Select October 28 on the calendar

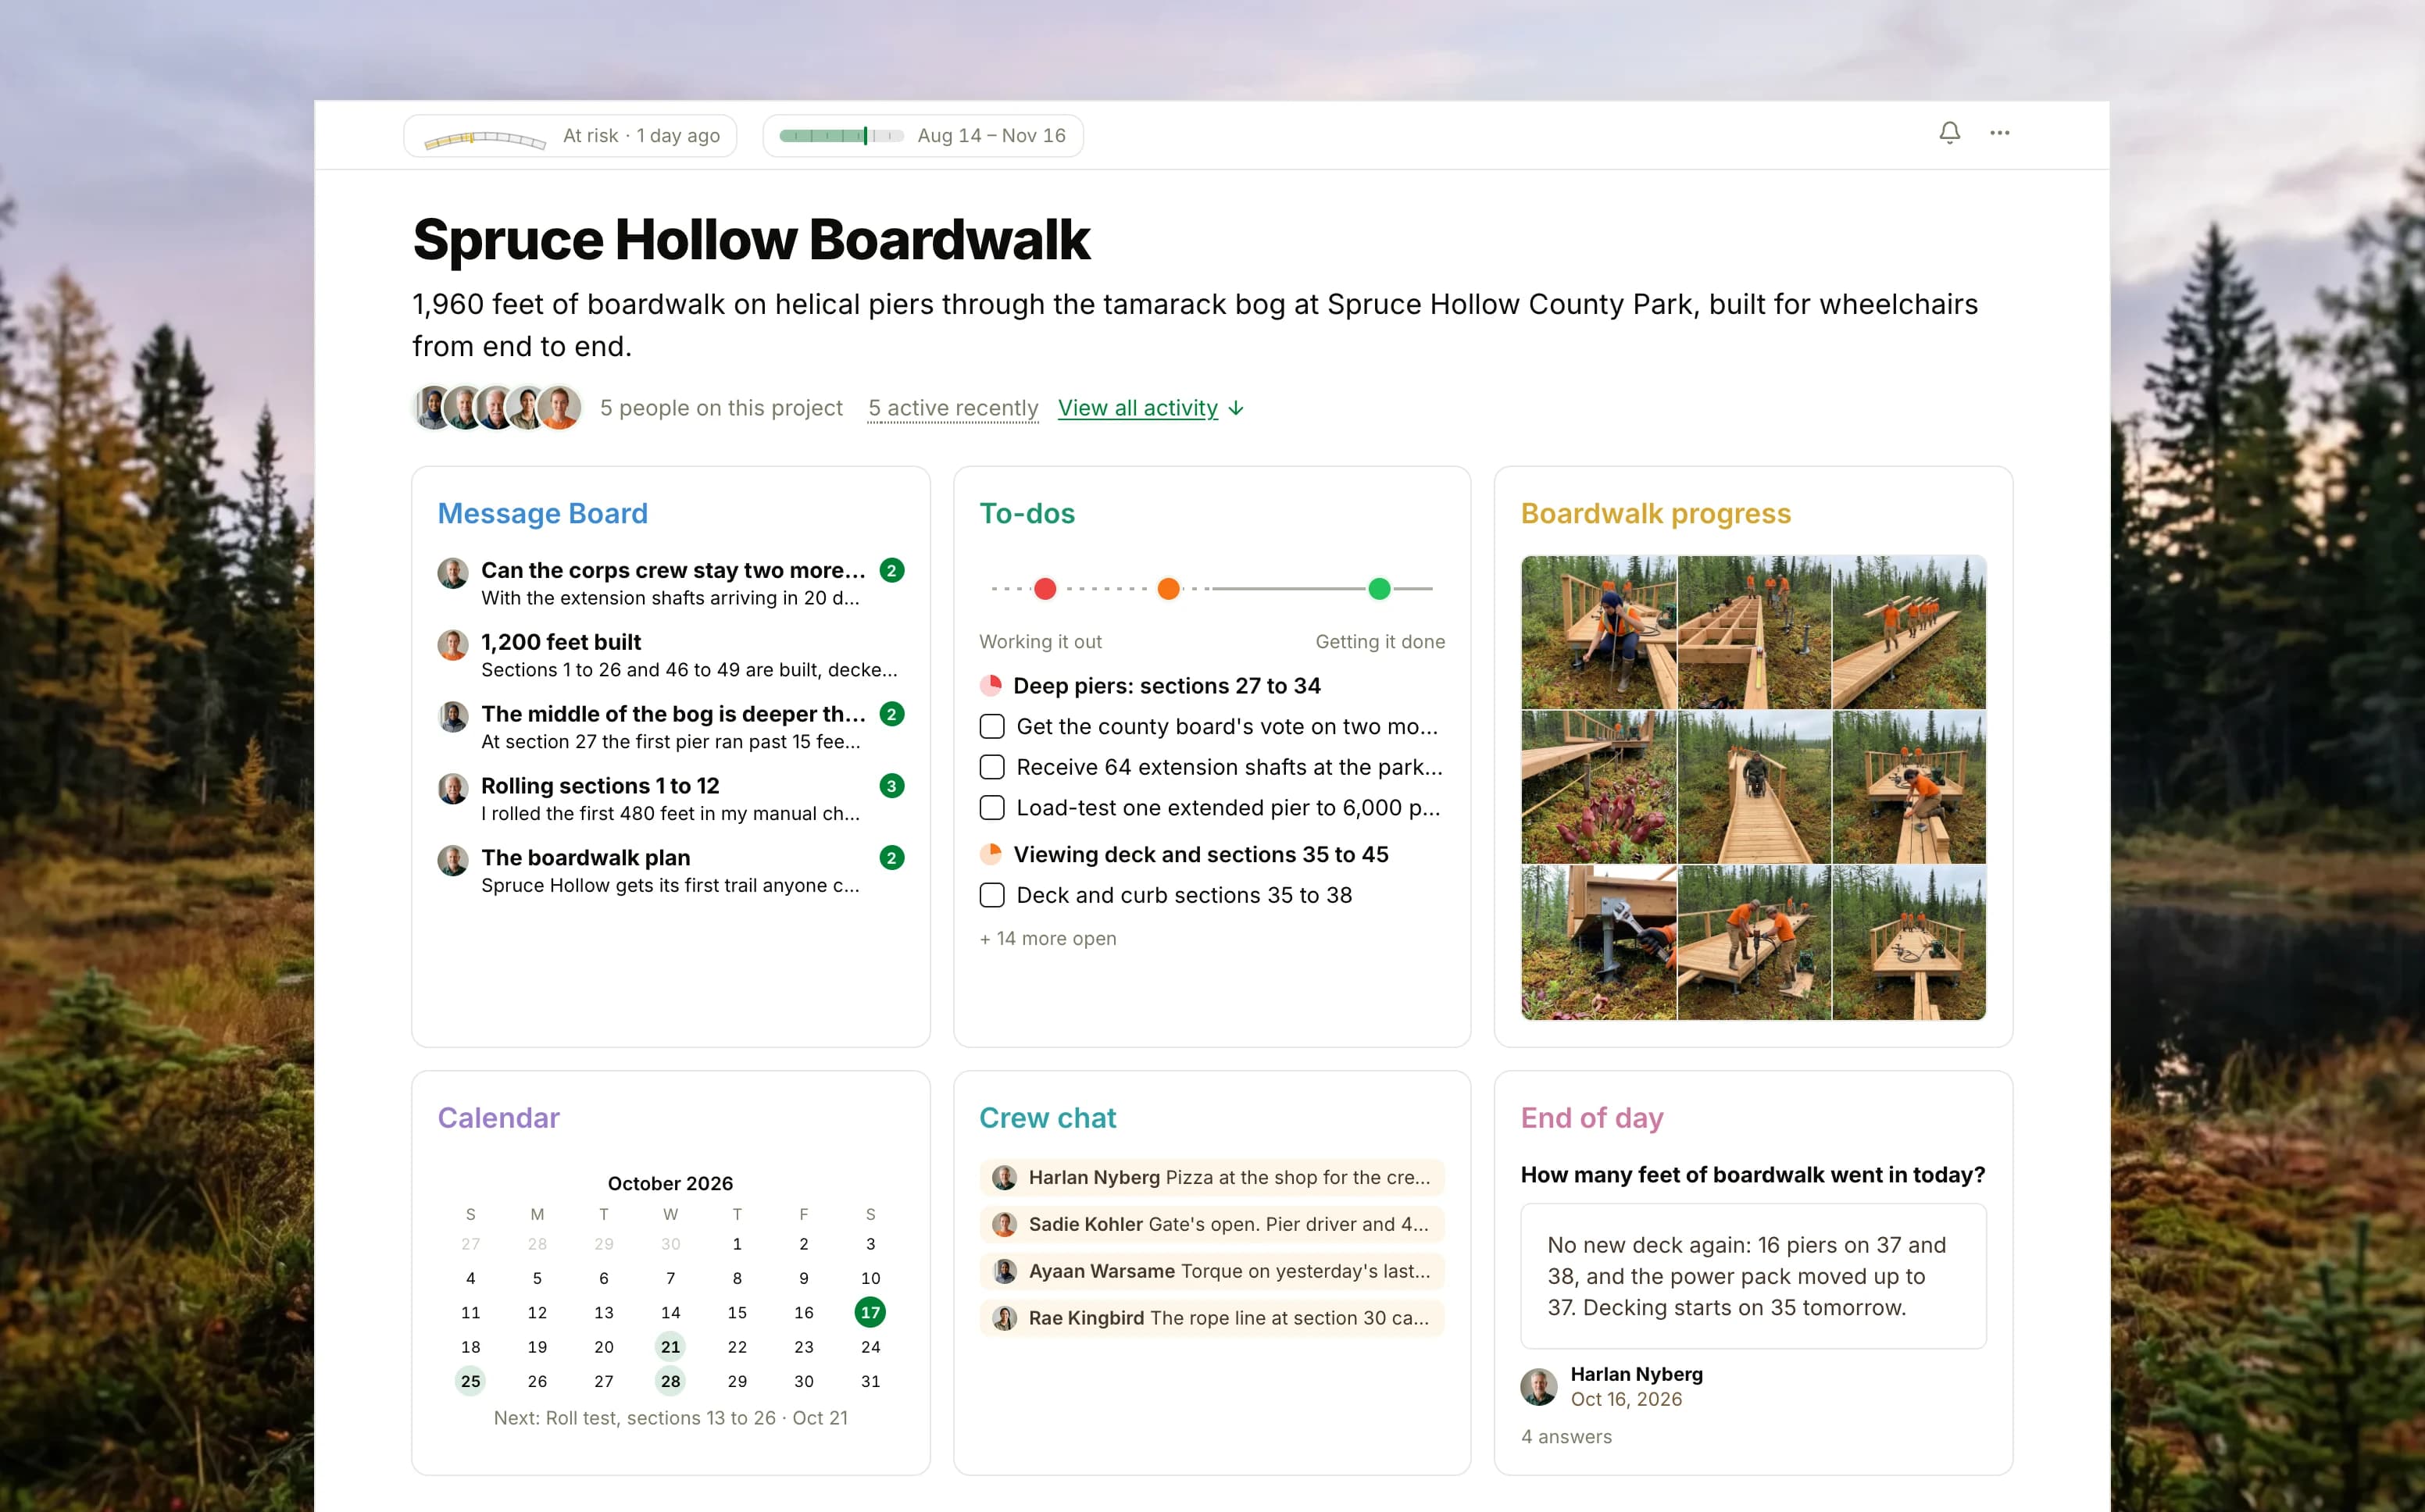point(670,1381)
